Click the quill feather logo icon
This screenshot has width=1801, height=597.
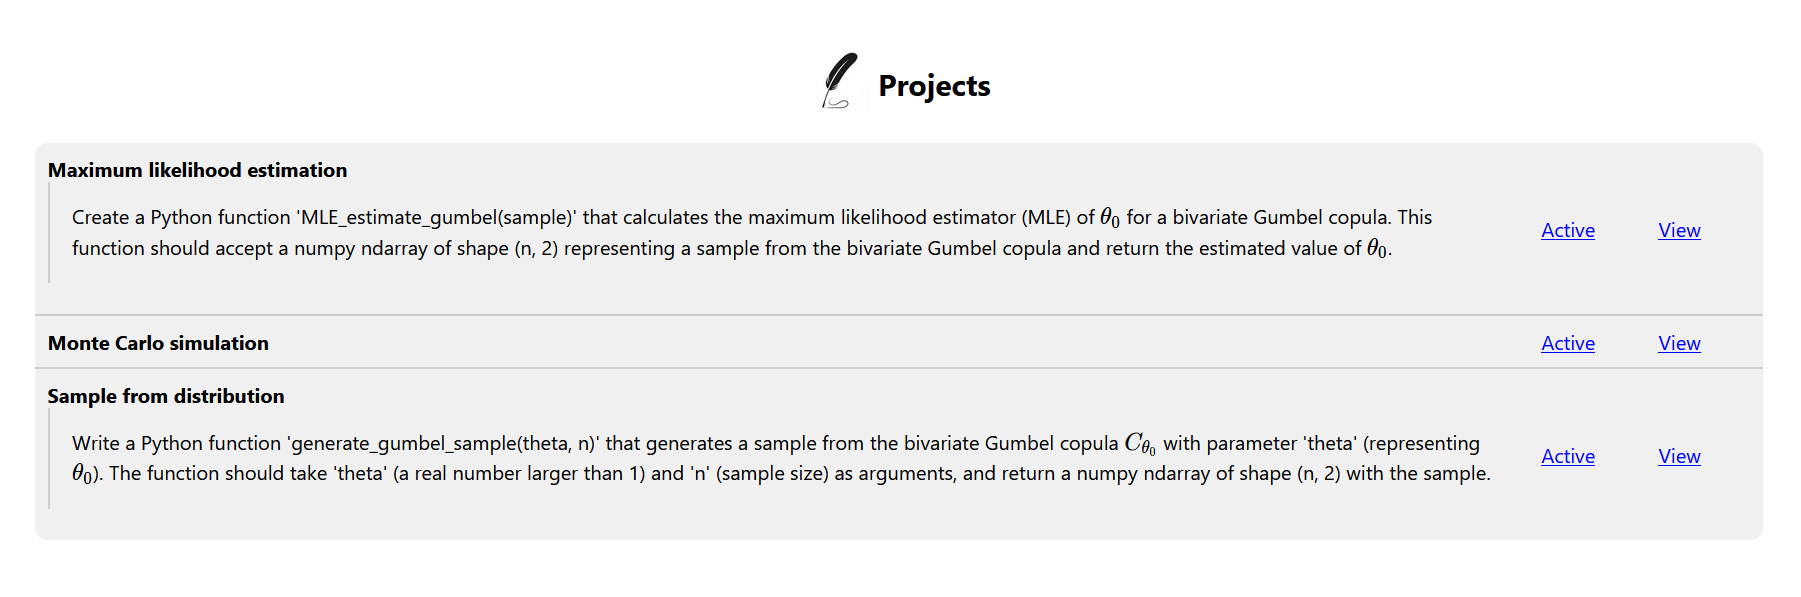(x=840, y=80)
